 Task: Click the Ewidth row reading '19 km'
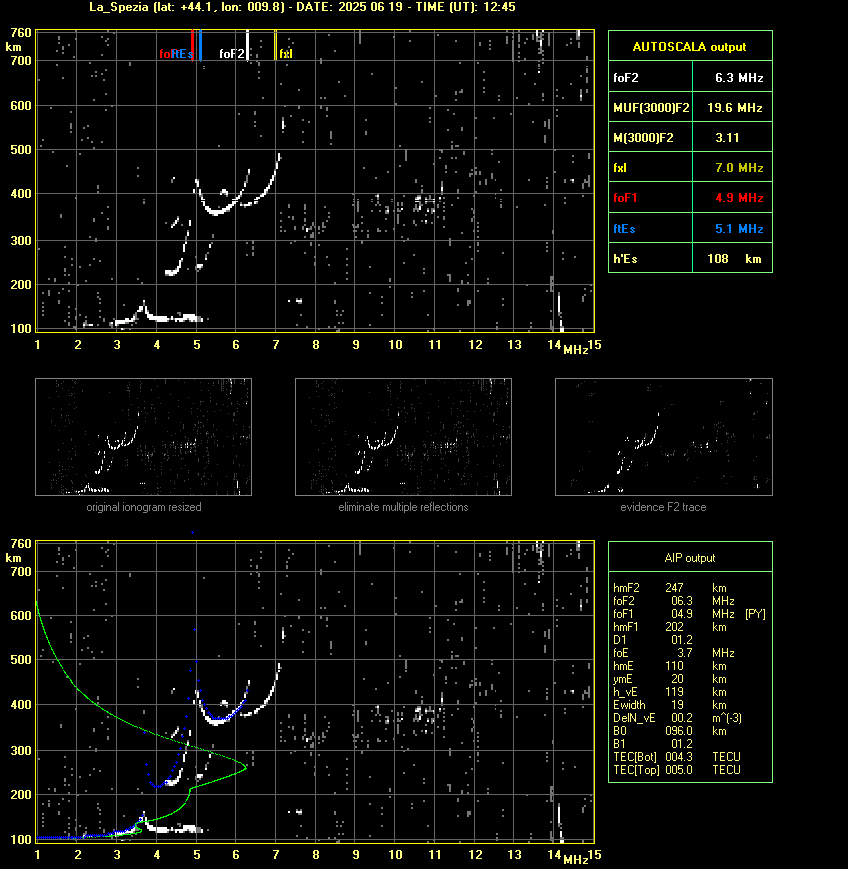tap(670, 705)
